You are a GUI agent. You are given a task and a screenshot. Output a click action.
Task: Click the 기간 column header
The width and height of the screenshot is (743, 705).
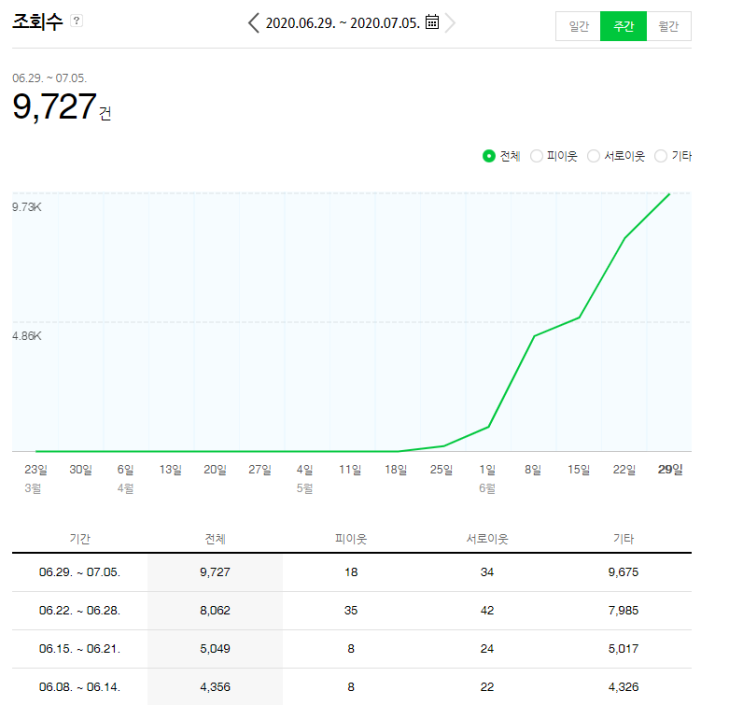click(x=80, y=539)
